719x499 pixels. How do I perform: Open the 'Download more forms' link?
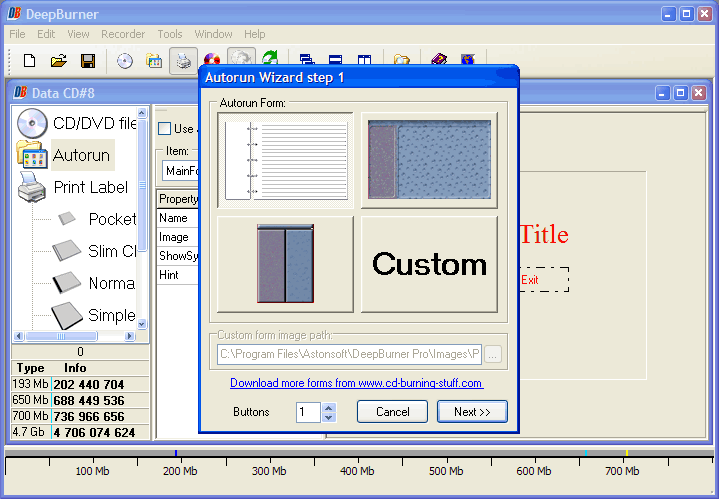[x=356, y=383]
